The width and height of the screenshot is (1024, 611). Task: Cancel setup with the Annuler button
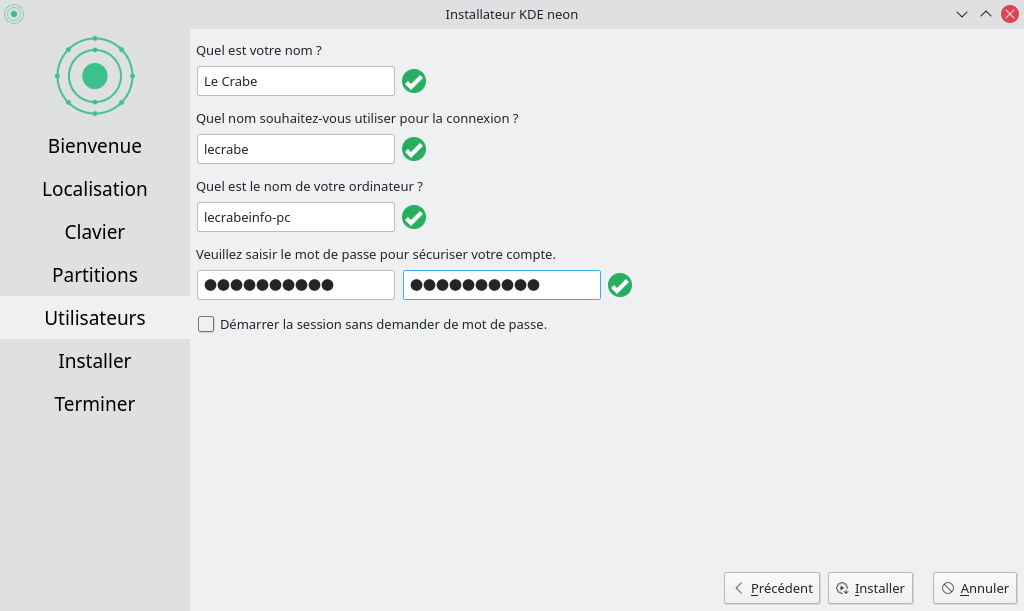(975, 588)
